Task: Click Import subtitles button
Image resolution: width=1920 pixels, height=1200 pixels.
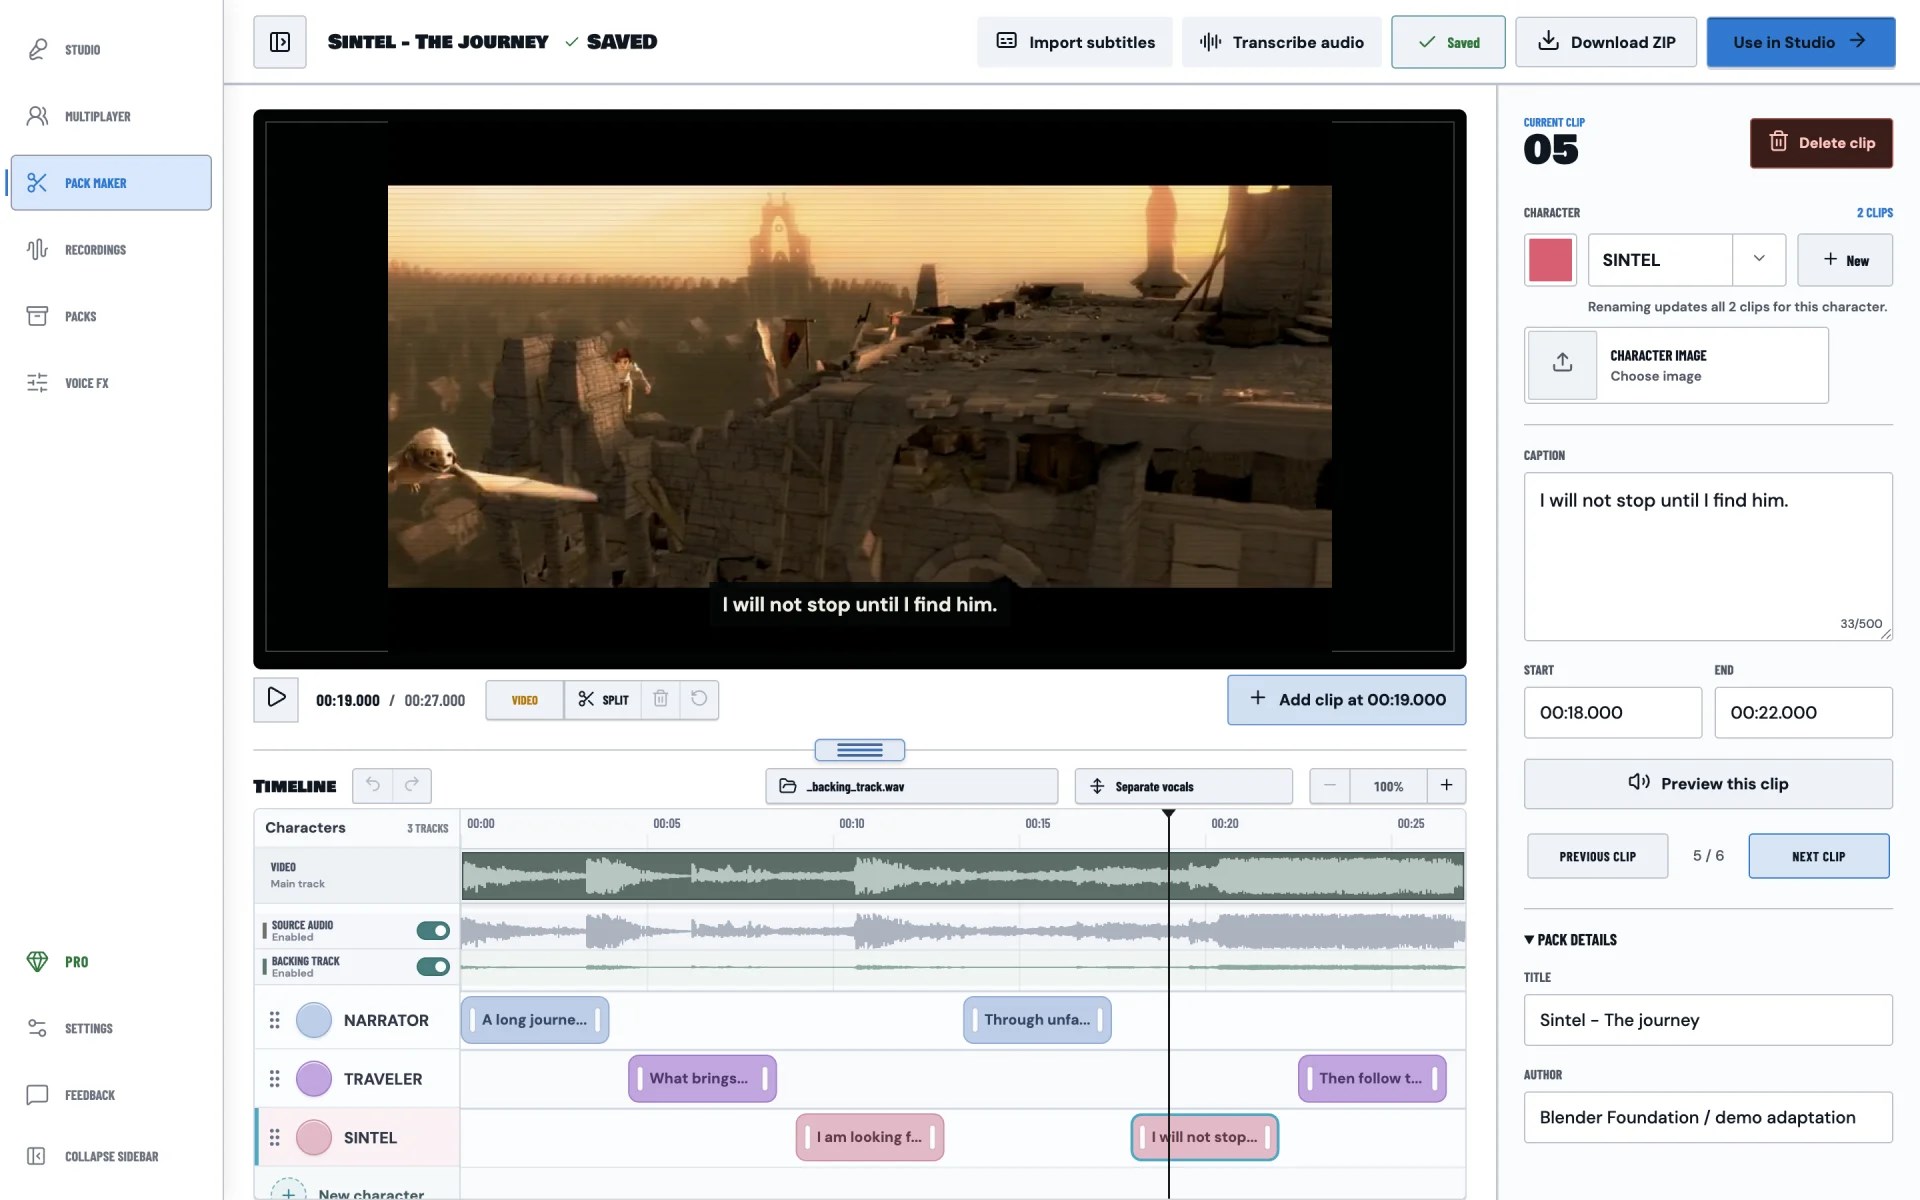Action: [1075, 42]
